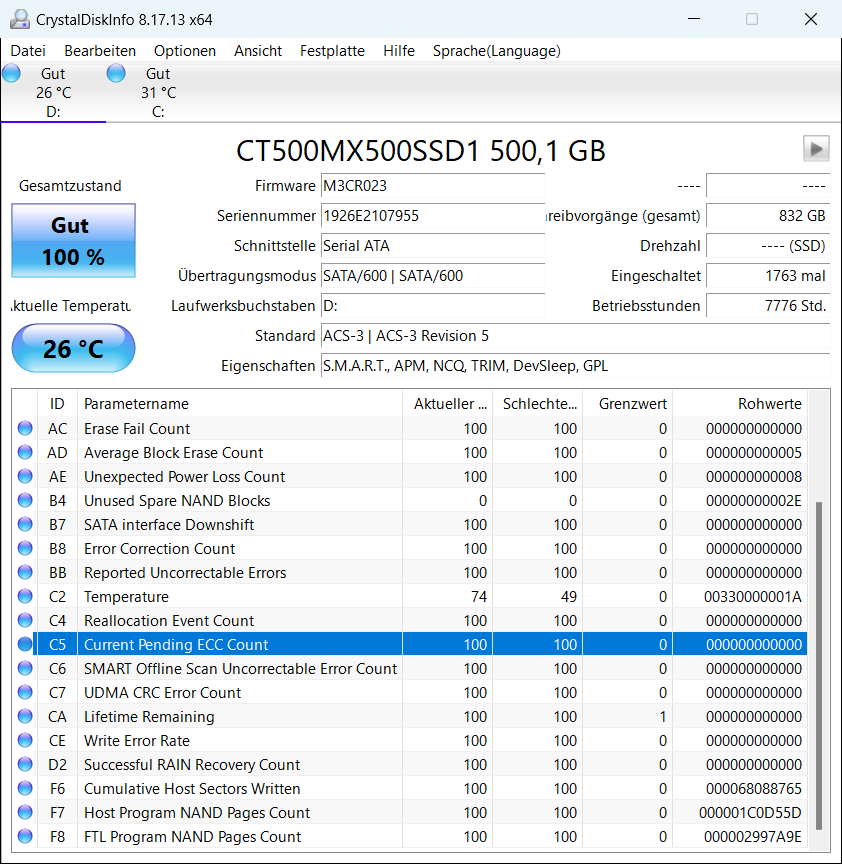Switch to the C: drive tab

[x=158, y=93]
